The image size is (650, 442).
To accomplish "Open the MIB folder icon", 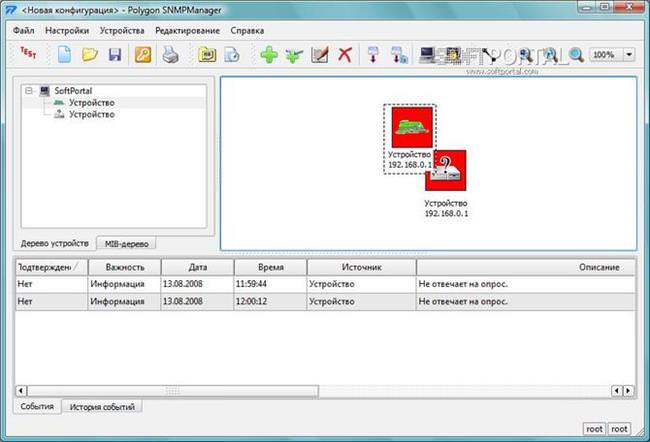I will [x=207, y=55].
